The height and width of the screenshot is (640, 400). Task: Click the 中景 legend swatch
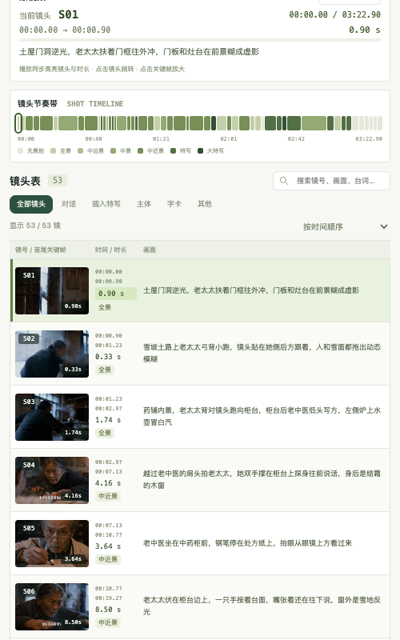point(113,151)
